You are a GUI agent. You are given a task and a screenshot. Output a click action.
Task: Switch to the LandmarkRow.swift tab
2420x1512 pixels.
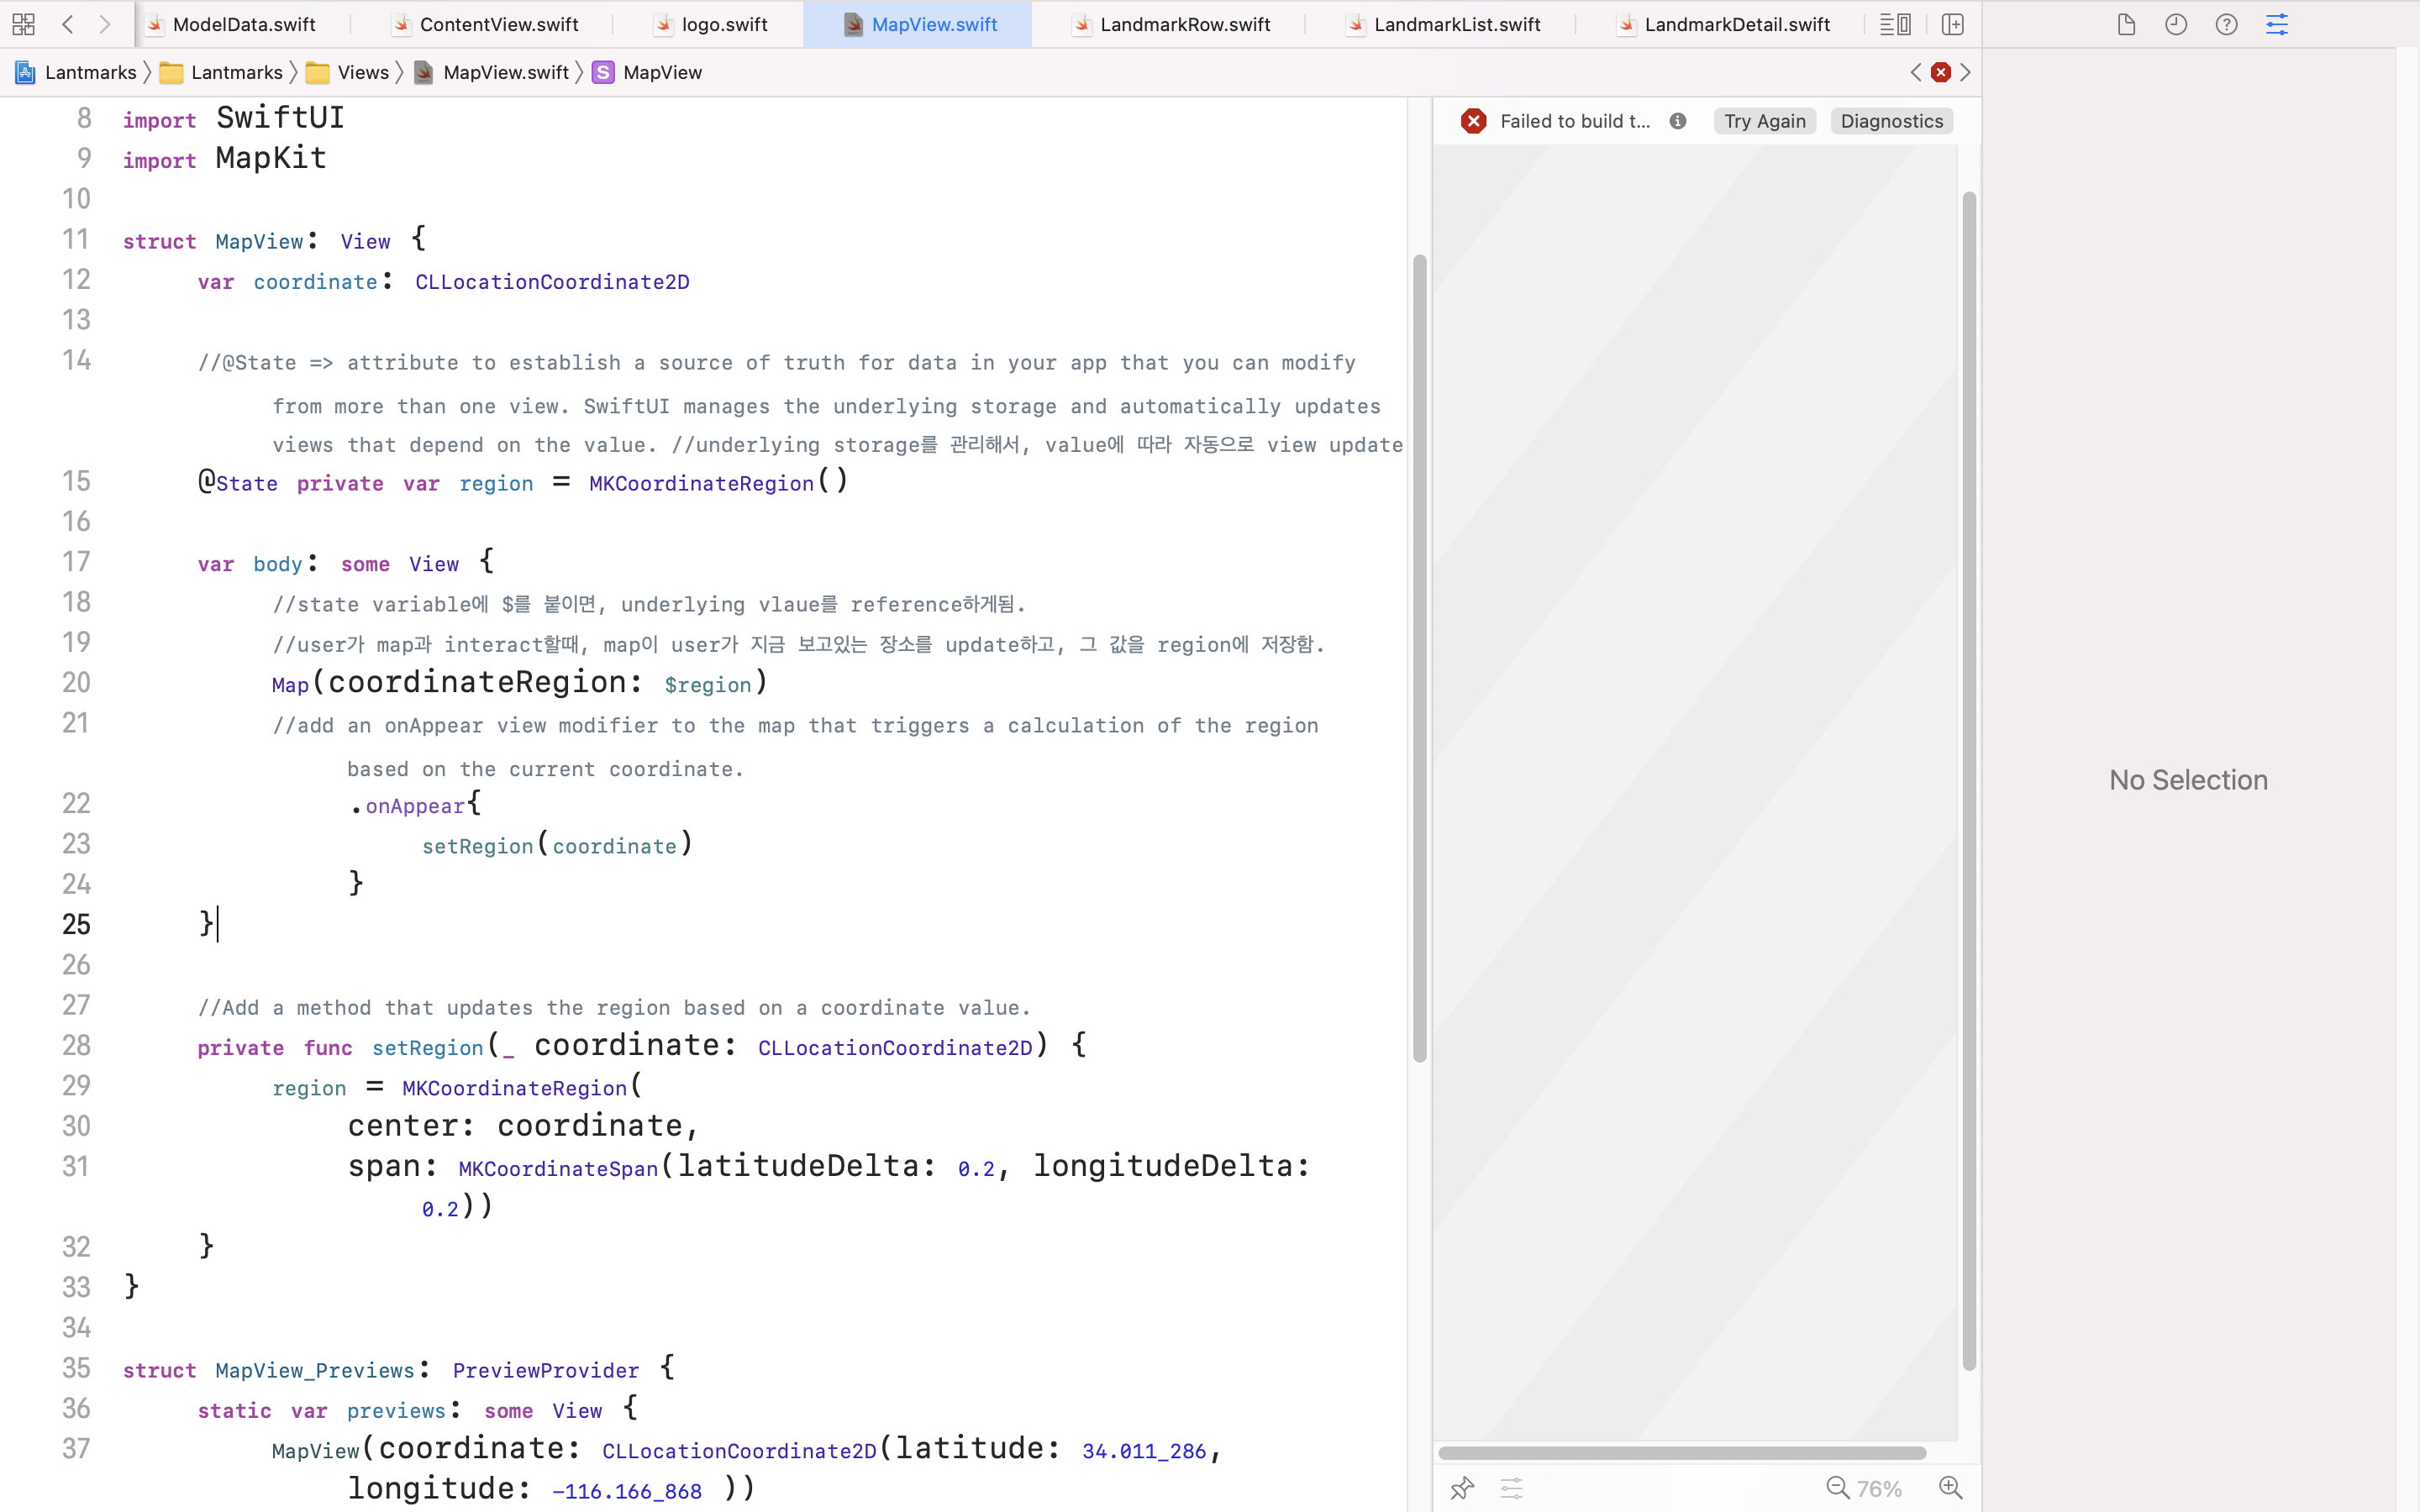[x=1184, y=24]
